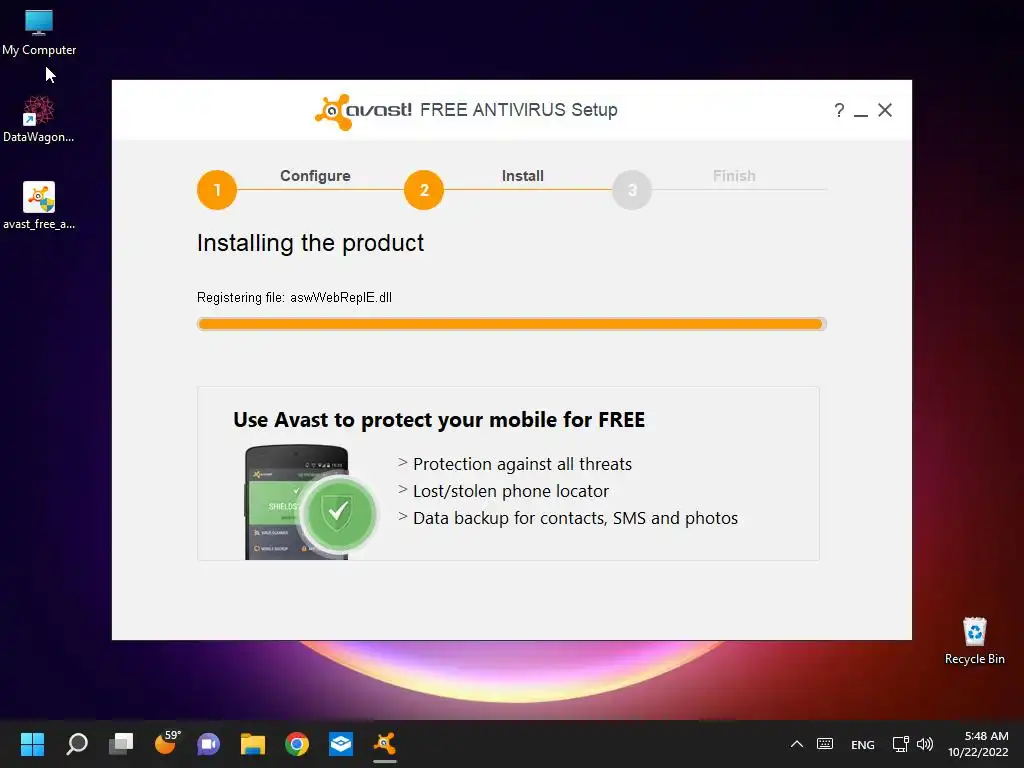Select the DataWagon desktop shortcut

click(x=39, y=120)
